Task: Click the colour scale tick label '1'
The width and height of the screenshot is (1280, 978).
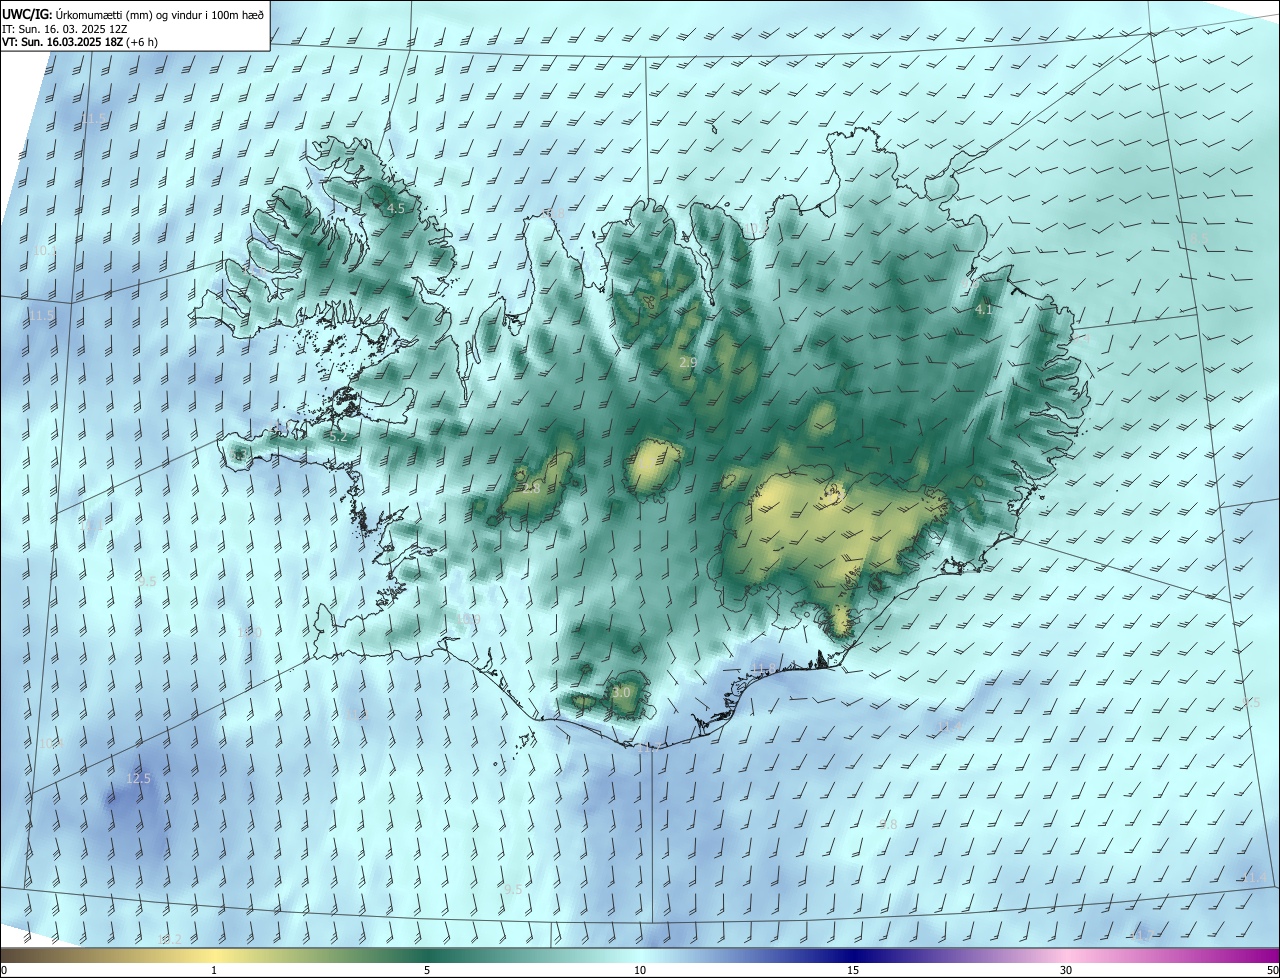Action: click(x=214, y=970)
